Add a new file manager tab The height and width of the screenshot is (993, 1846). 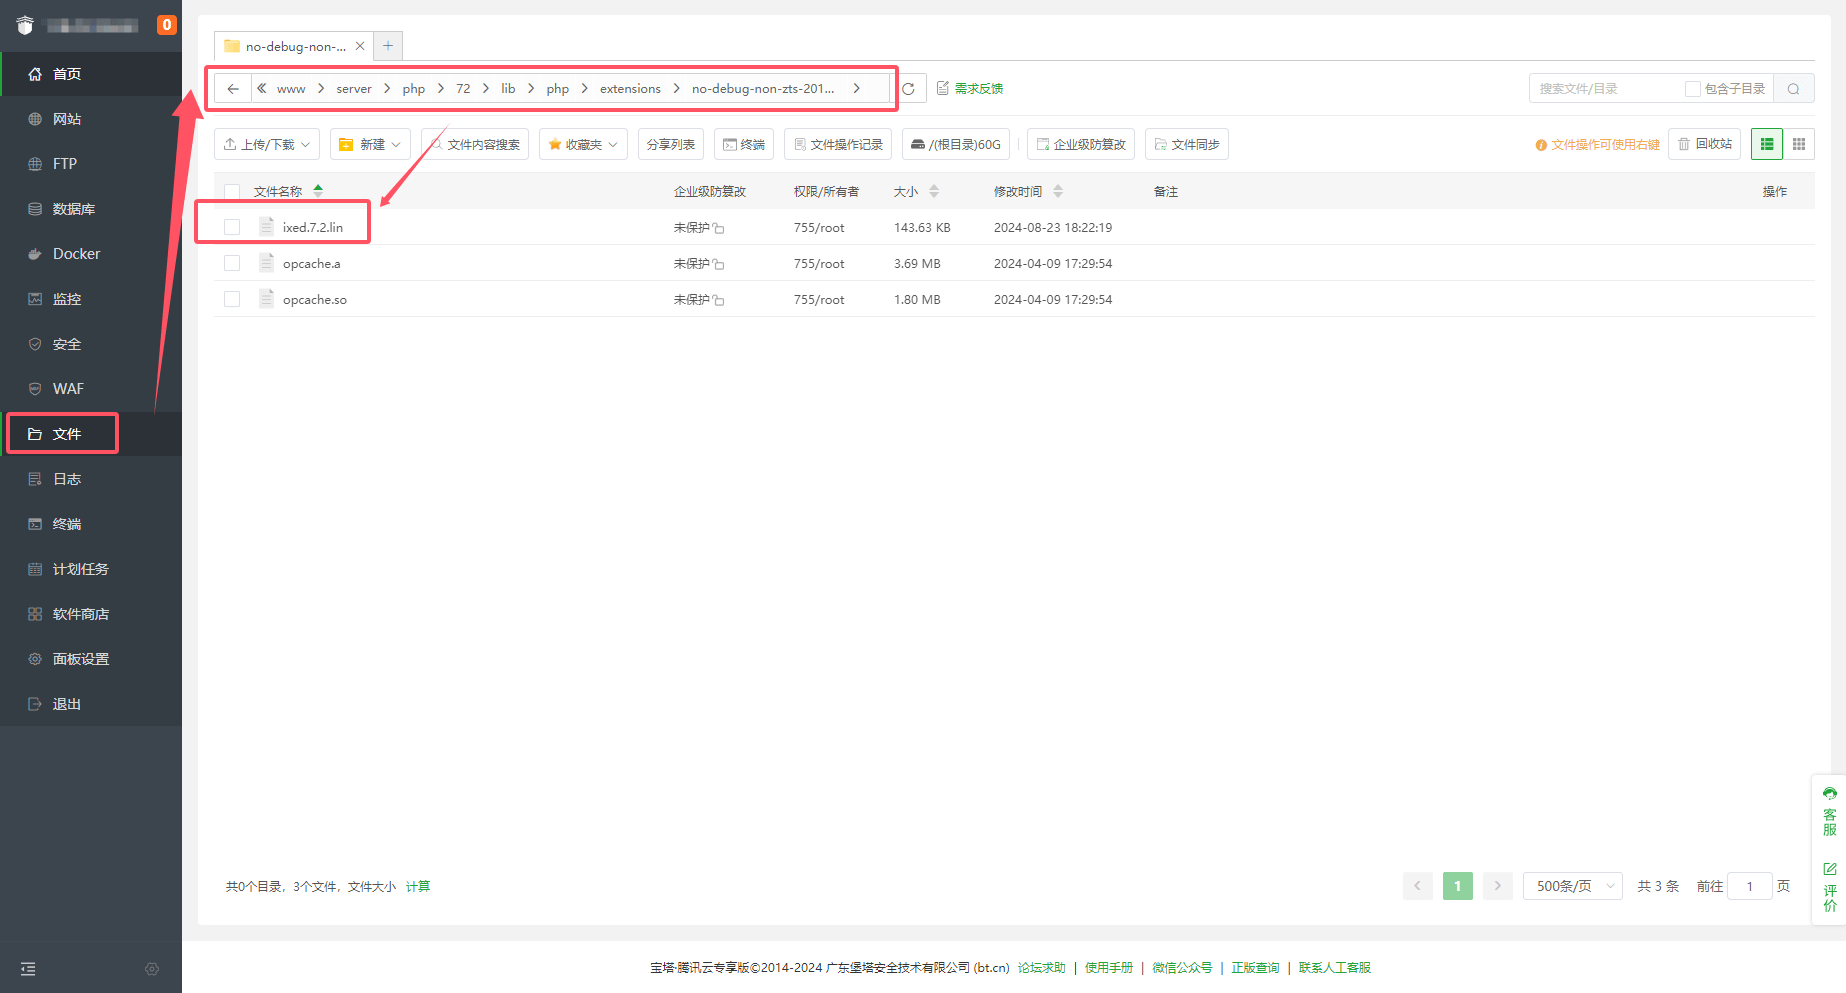pos(388,46)
